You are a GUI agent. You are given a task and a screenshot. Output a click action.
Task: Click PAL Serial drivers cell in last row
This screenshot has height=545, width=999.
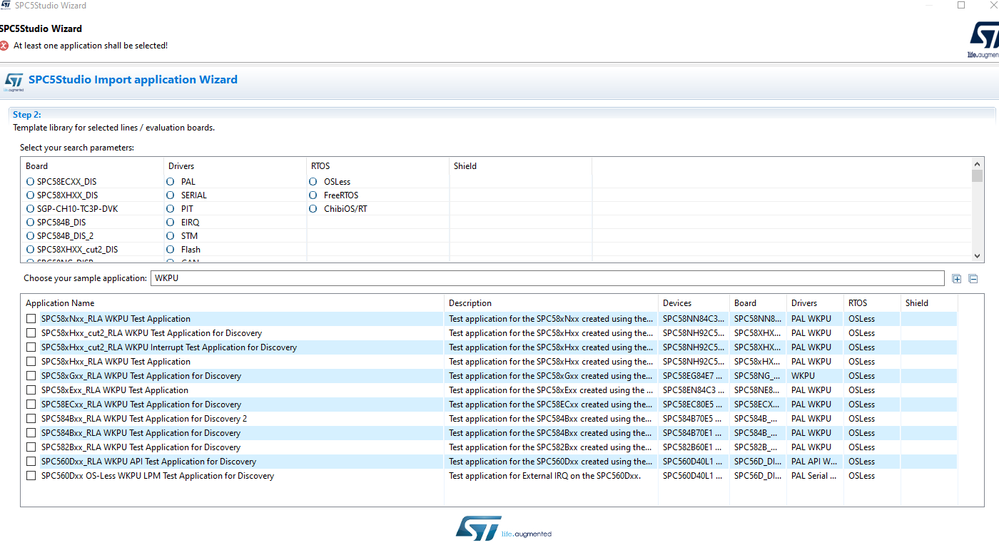point(814,476)
